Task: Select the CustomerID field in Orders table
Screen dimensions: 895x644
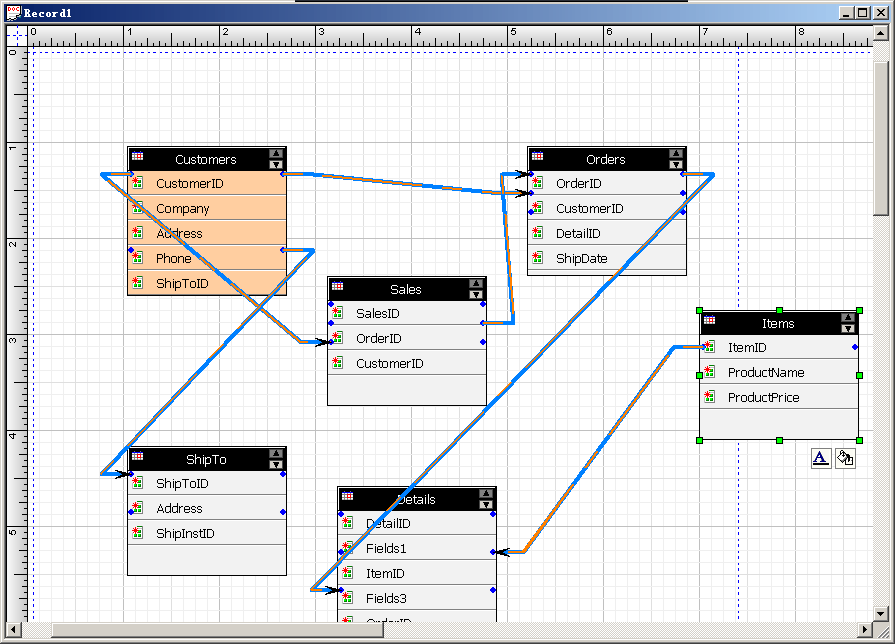Action: 589,209
